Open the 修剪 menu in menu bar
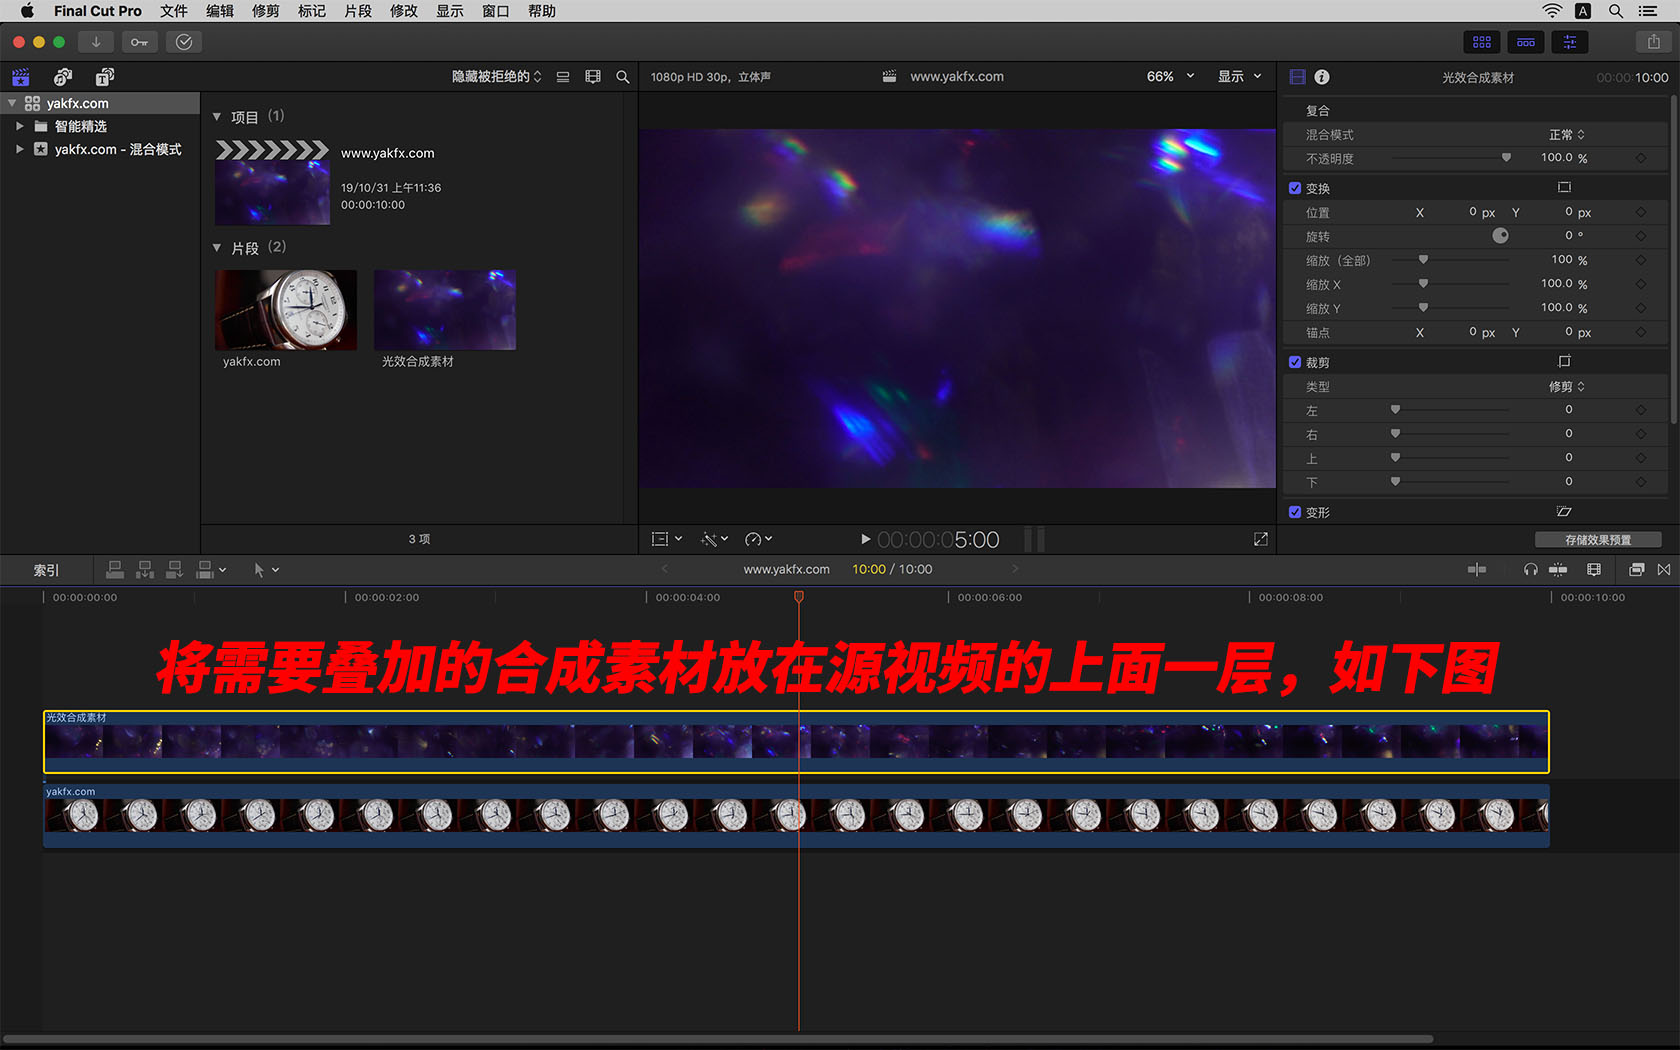The image size is (1680, 1050). 265,11
